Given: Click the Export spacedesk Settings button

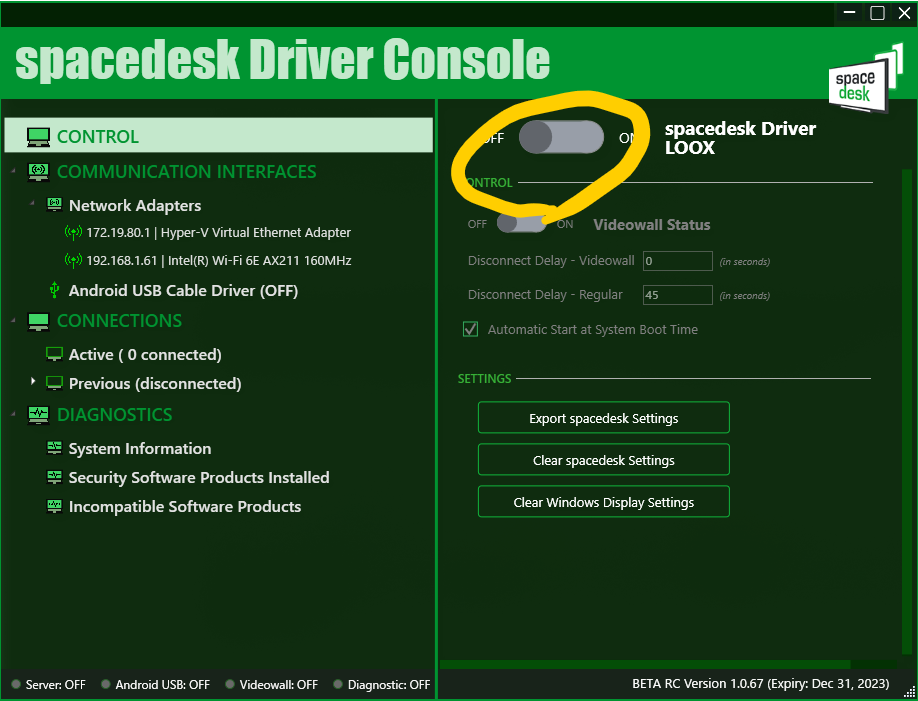Looking at the screenshot, I should pyautogui.click(x=604, y=418).
